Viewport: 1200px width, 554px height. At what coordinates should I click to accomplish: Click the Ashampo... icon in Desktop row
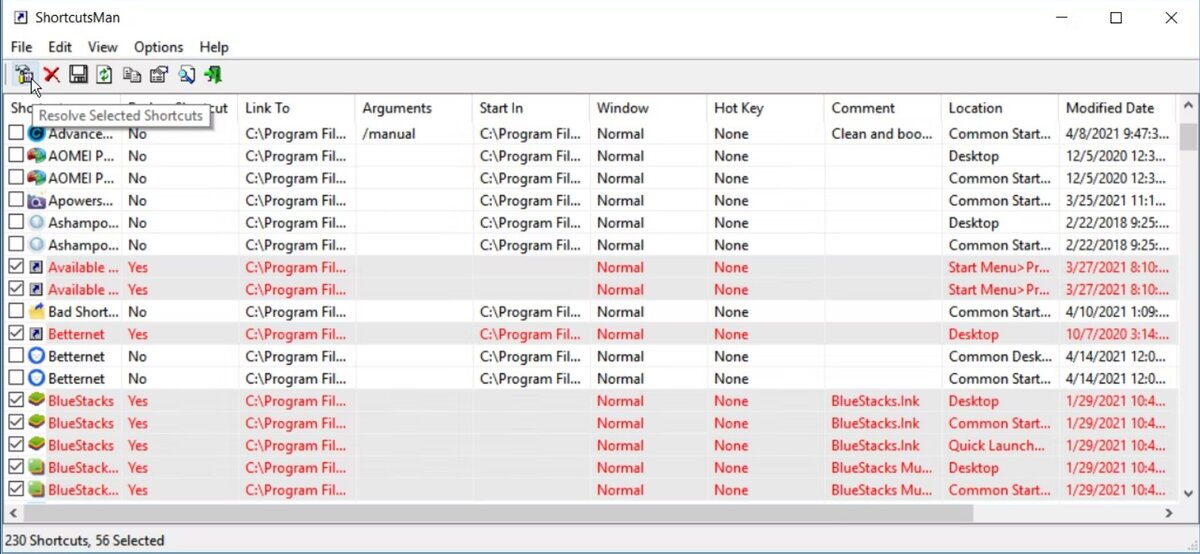(x=36, y=223)
